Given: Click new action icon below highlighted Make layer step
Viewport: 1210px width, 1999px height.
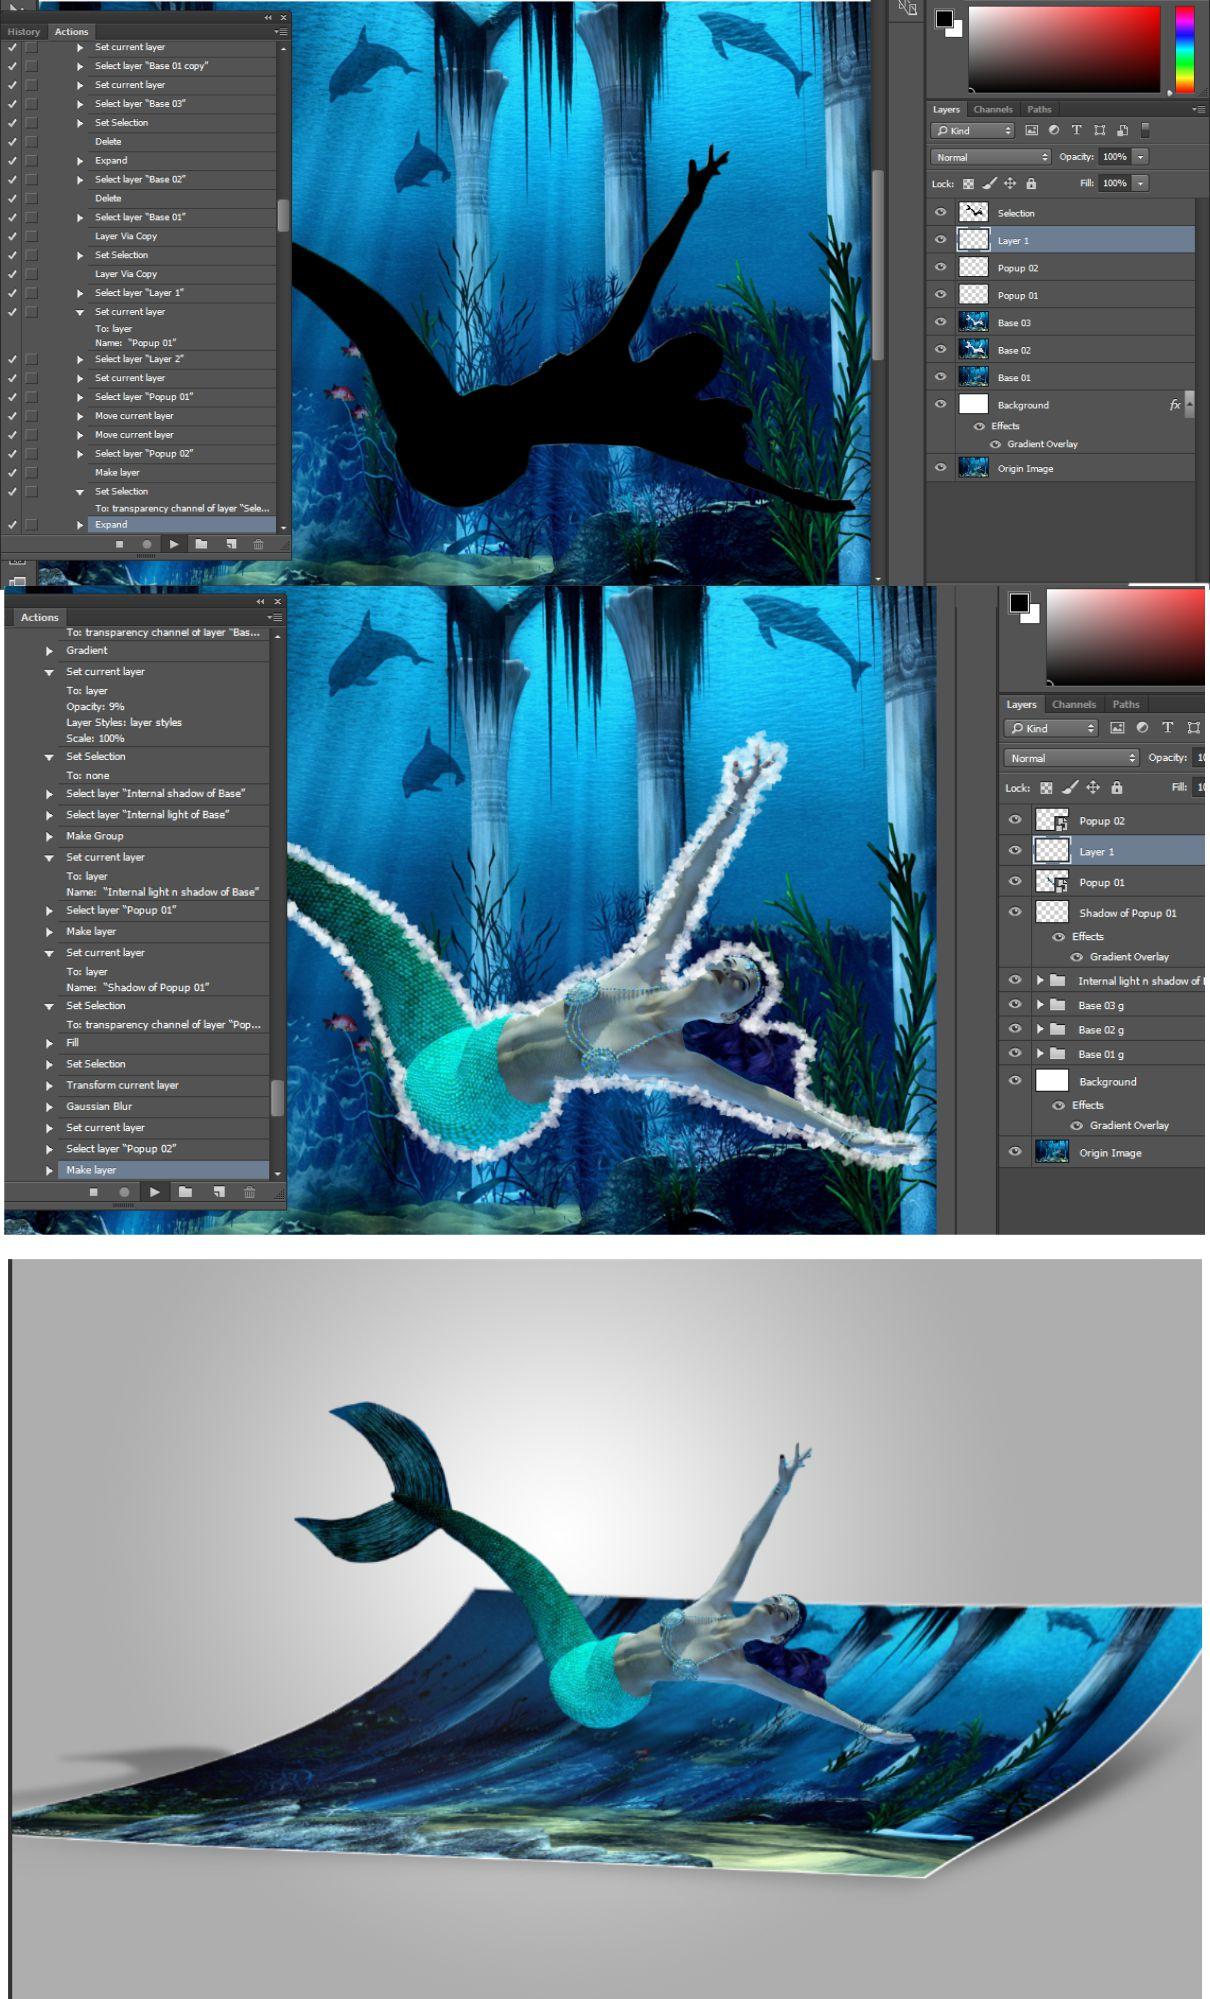Looking at the screenshot, I should pos(218,1192).
